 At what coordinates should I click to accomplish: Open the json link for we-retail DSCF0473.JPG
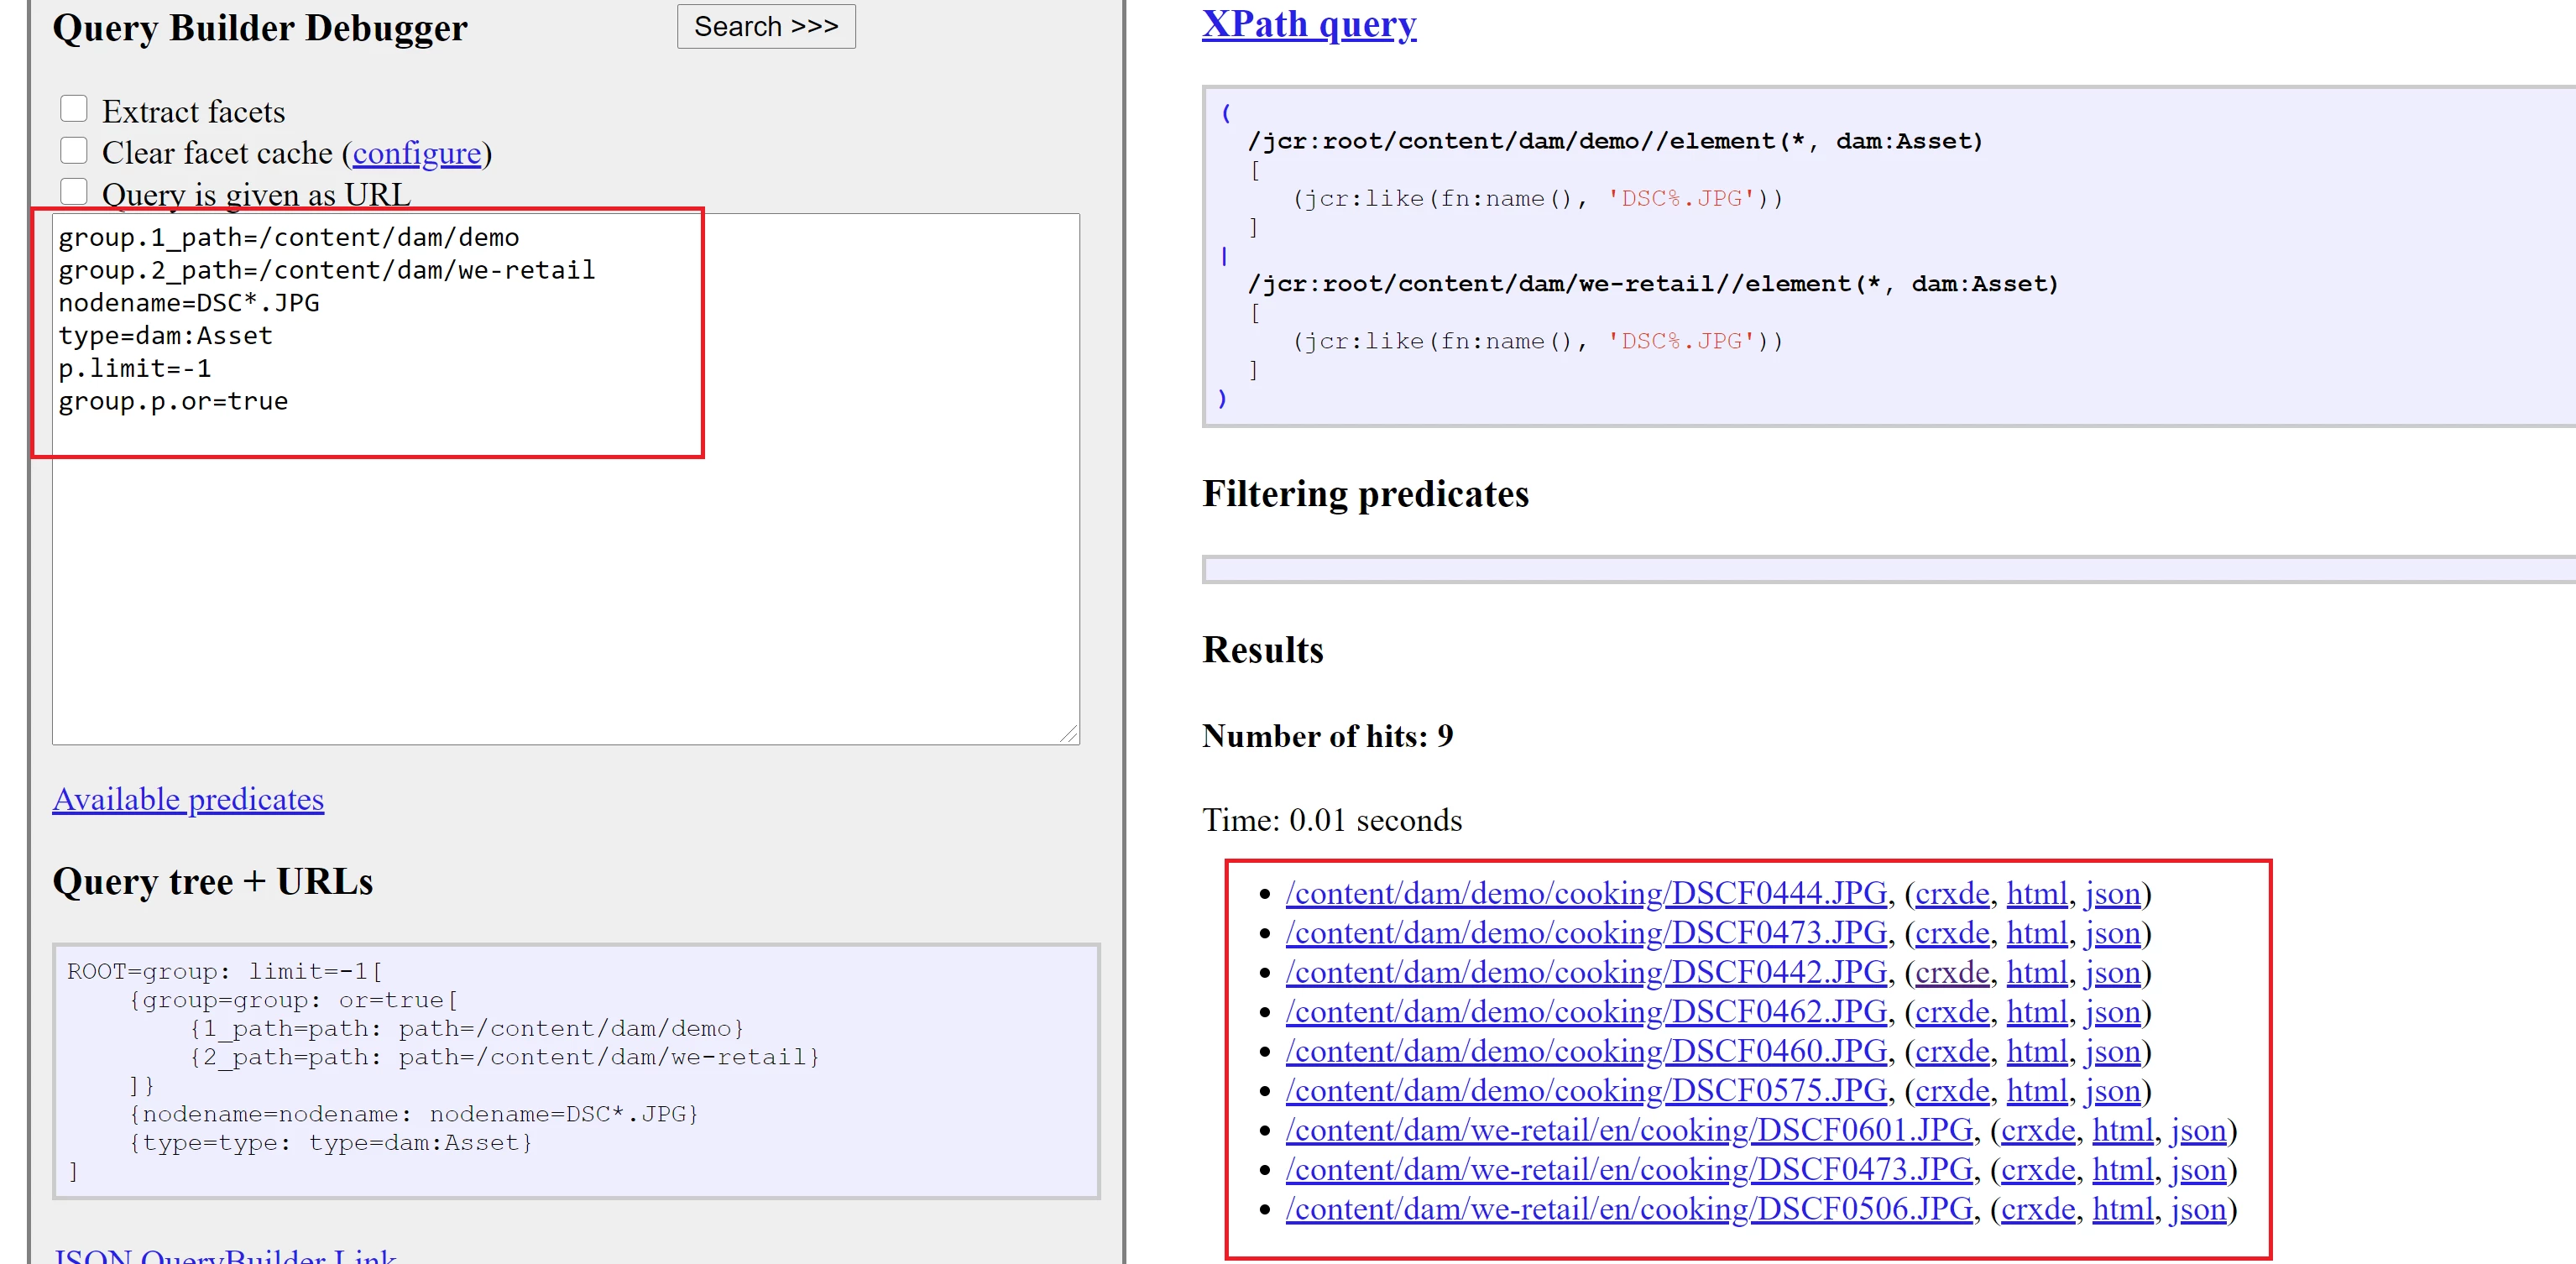(x=2198, y=1170)
